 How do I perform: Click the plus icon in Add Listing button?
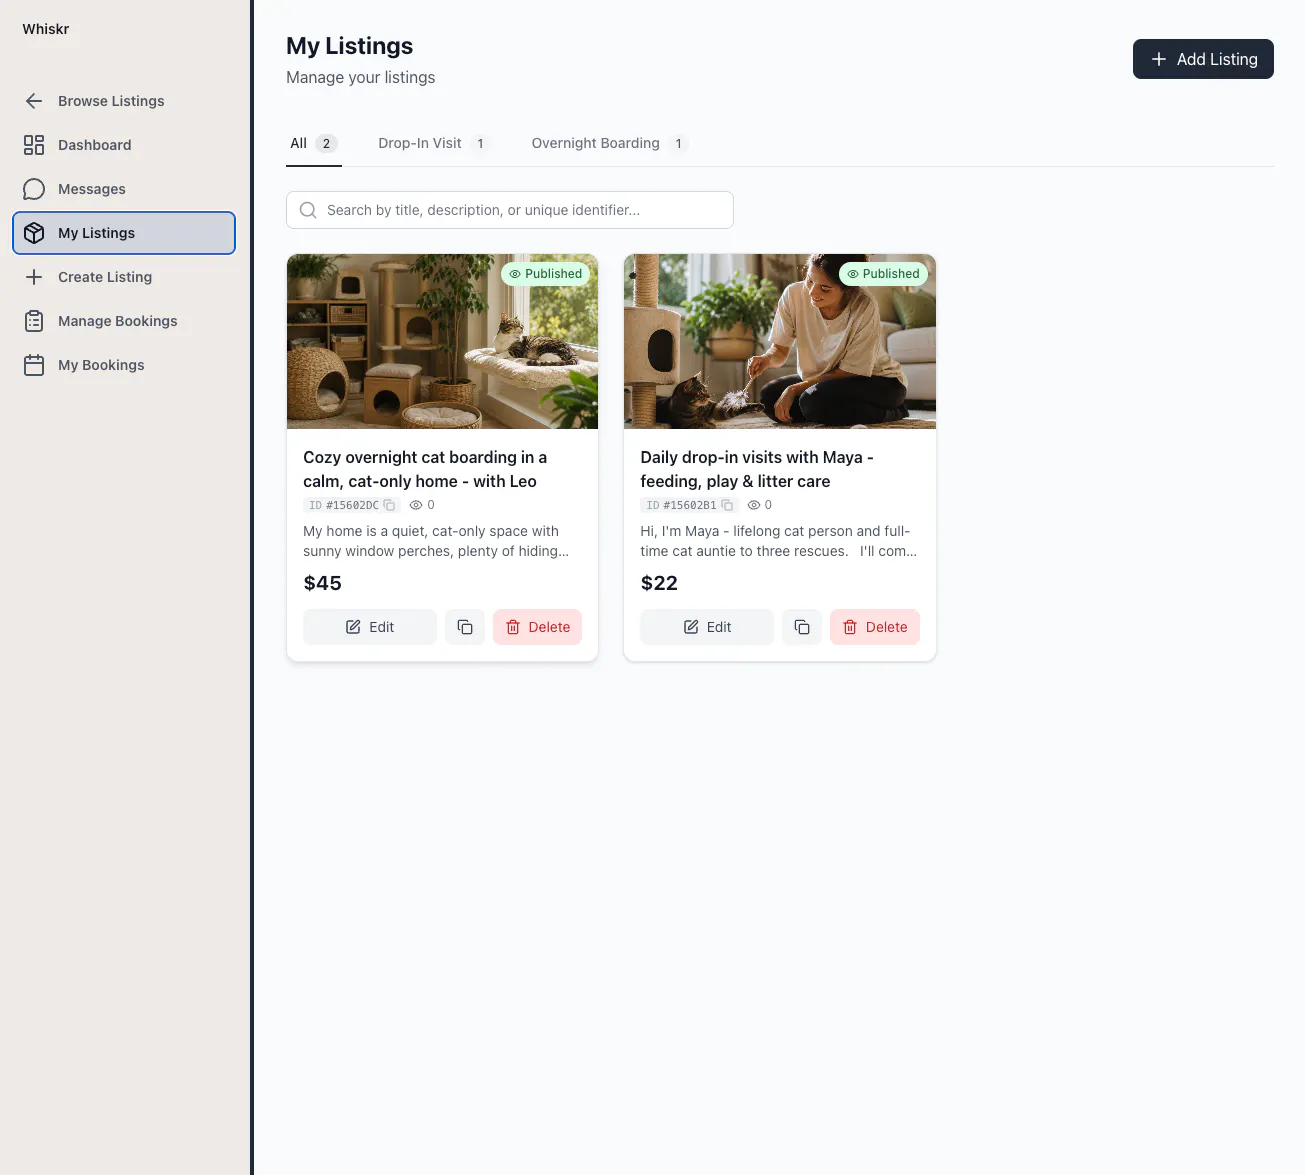[x=1159, y=59]
